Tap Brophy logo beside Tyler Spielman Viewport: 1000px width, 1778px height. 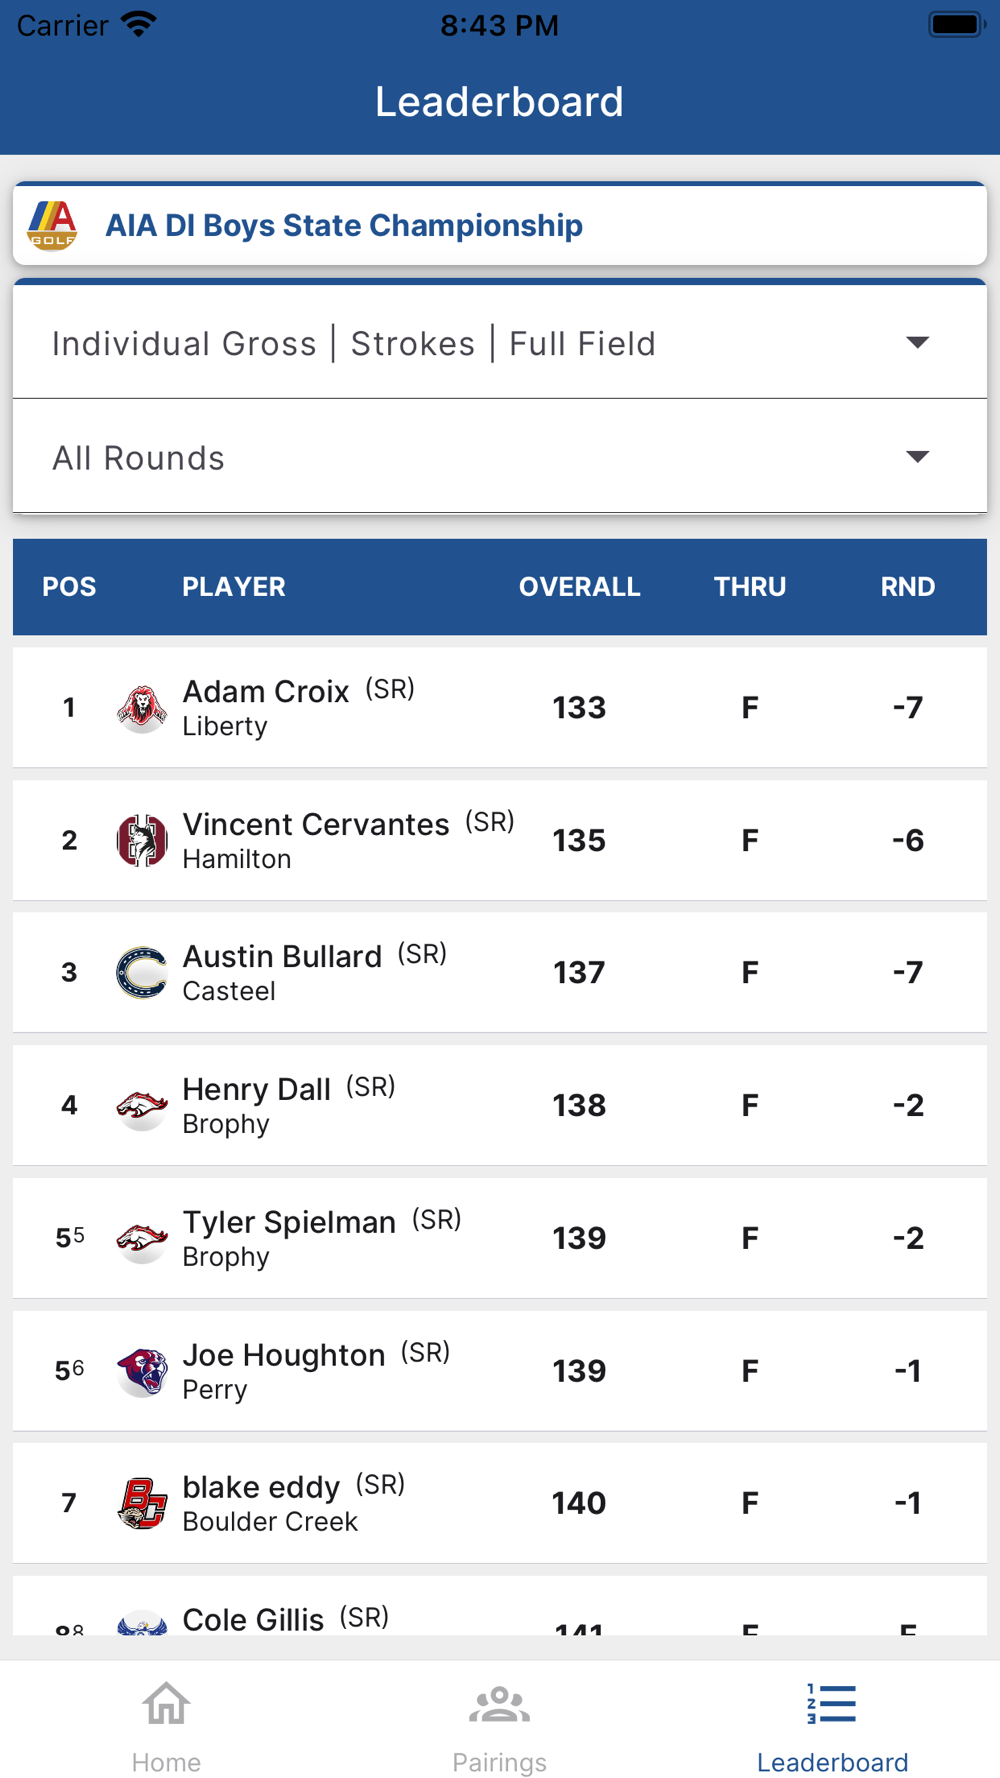point(142,1238)
